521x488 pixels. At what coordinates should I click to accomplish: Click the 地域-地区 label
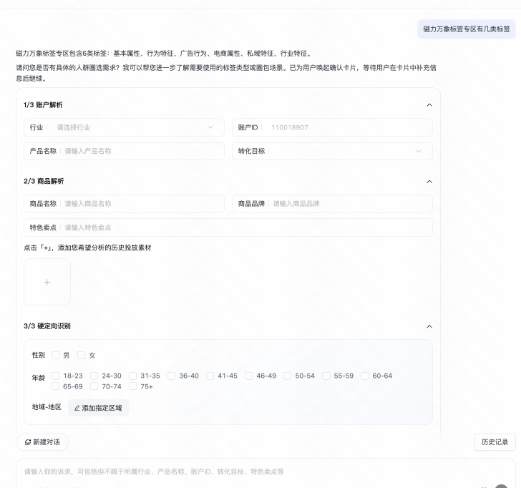pyautogui.click(x=47, y=407)
